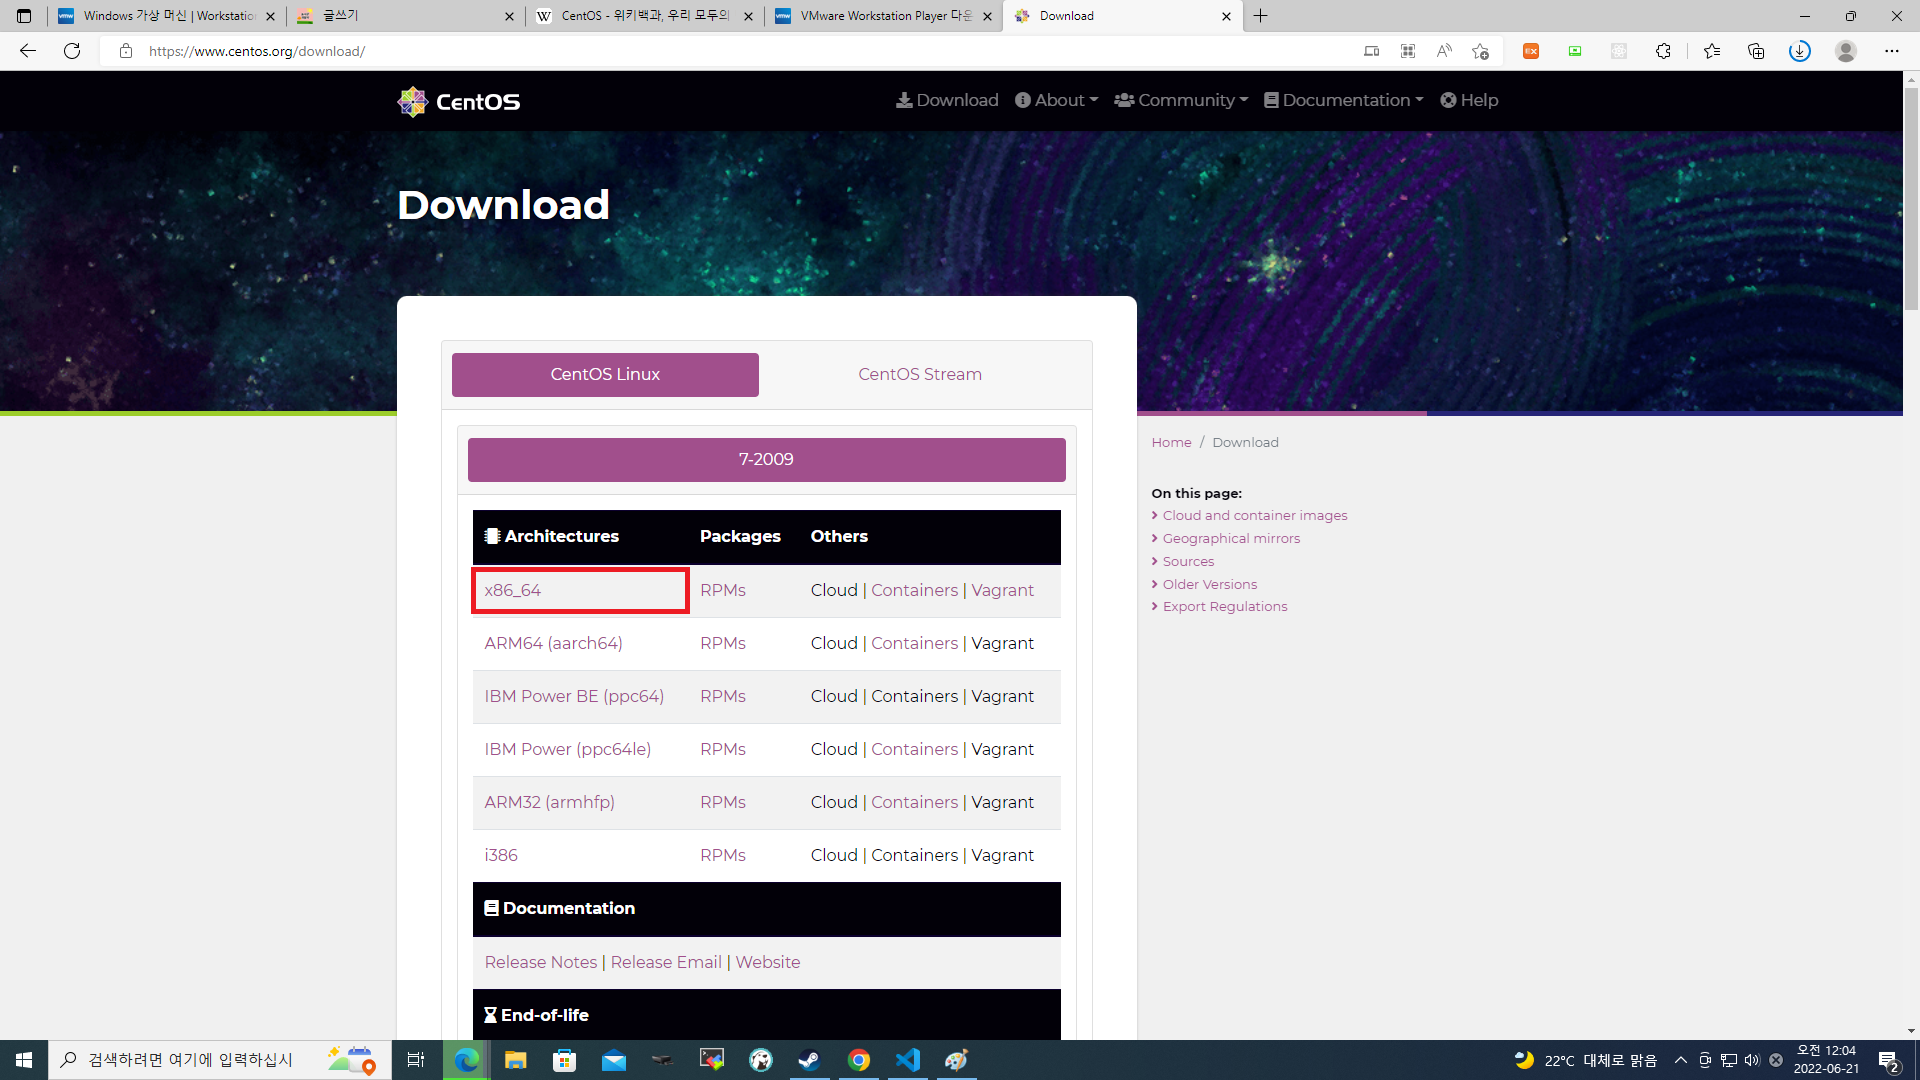This screenshot has width=1920, height=1080.
Task: Go to Older Versions section link
Action: [1209, 584]
